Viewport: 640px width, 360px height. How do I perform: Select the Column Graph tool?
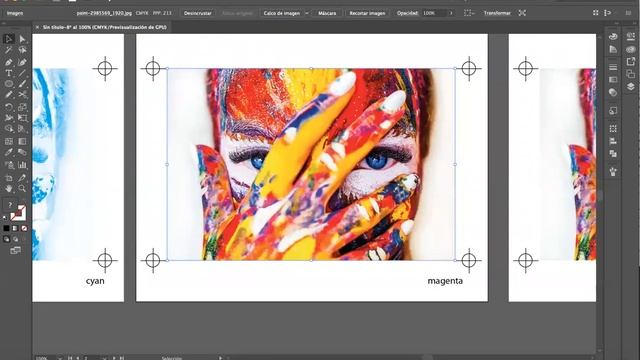[x=22, y=165]
